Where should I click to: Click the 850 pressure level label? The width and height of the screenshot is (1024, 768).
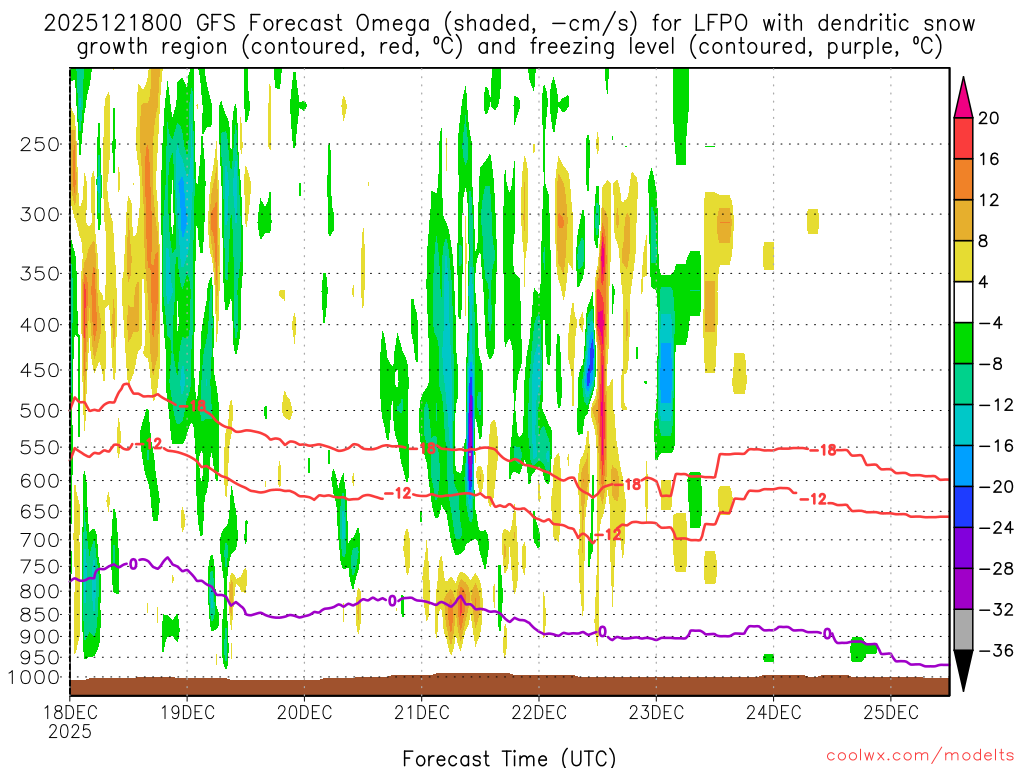coord(40,615)
